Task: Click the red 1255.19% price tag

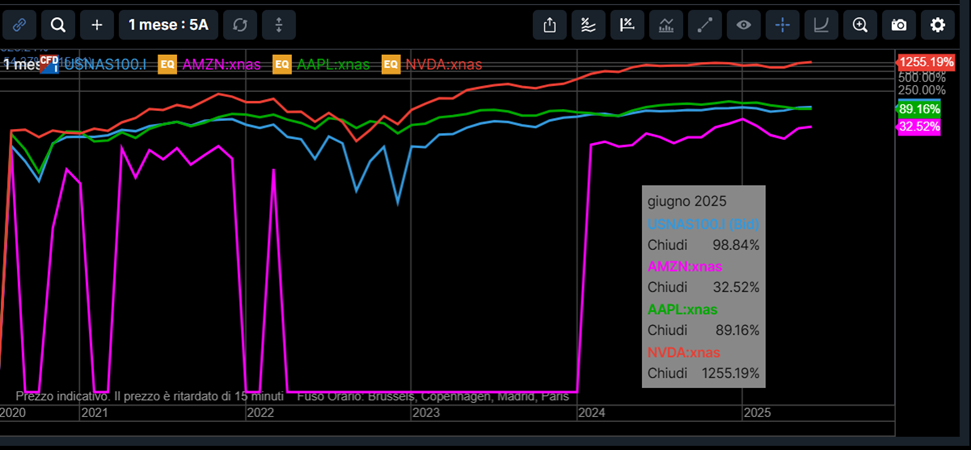Action: click(925, 62)
